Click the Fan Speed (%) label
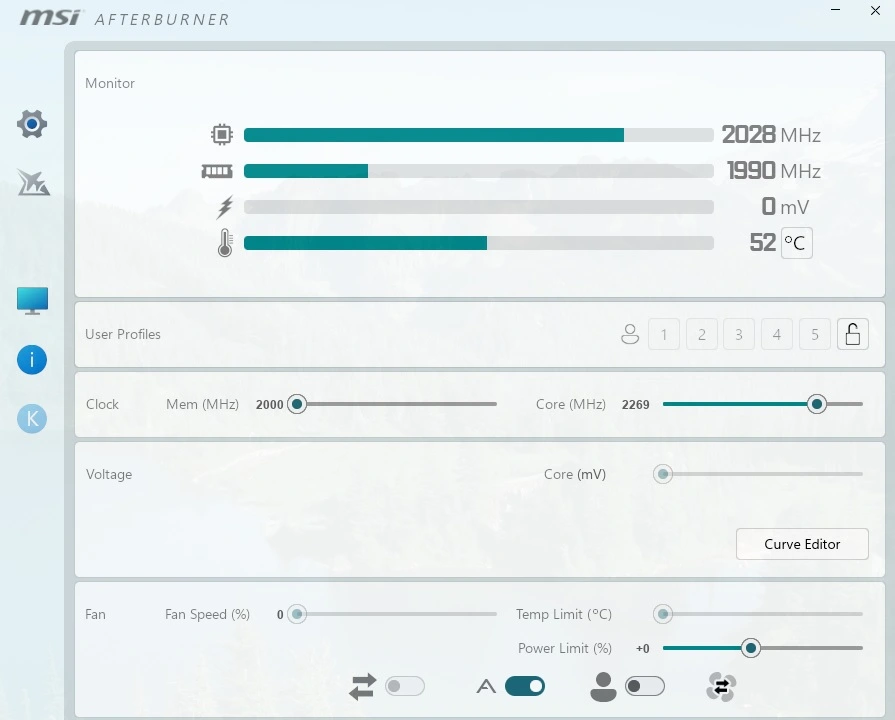Viewport: 895px width, 720px height. pos(207,614)
